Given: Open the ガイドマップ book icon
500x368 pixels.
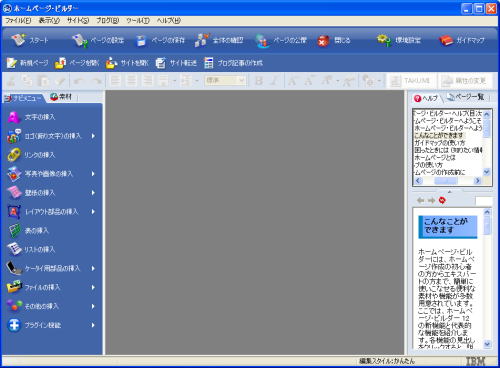Looking at the screenshot, I should (x=446, y=40).
